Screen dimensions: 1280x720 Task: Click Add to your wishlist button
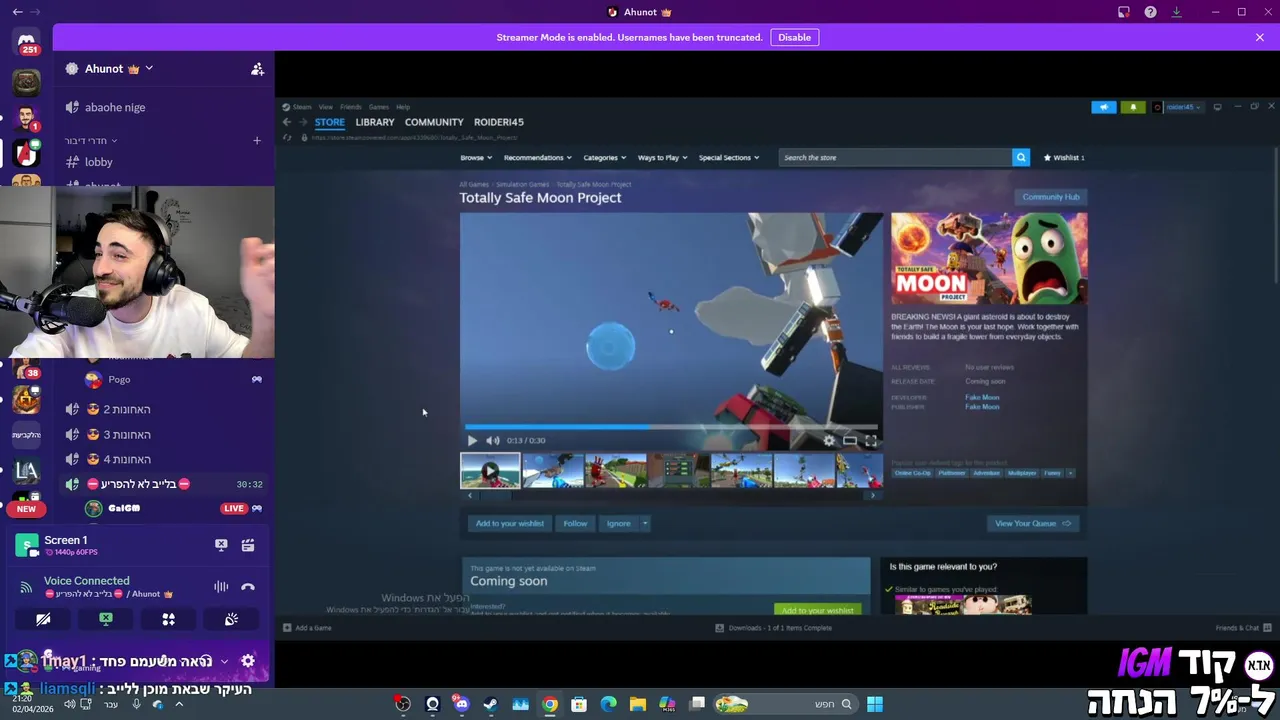tap(510, 523)
